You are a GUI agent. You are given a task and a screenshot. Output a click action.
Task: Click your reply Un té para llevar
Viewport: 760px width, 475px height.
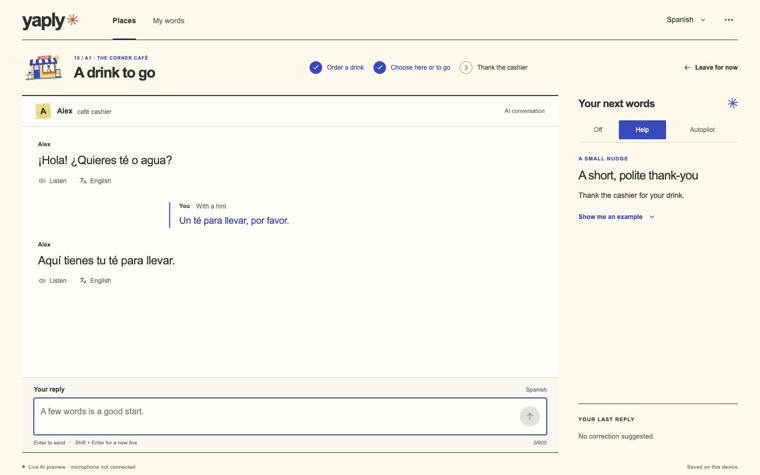pyautogui.click(x=234, y=221)
